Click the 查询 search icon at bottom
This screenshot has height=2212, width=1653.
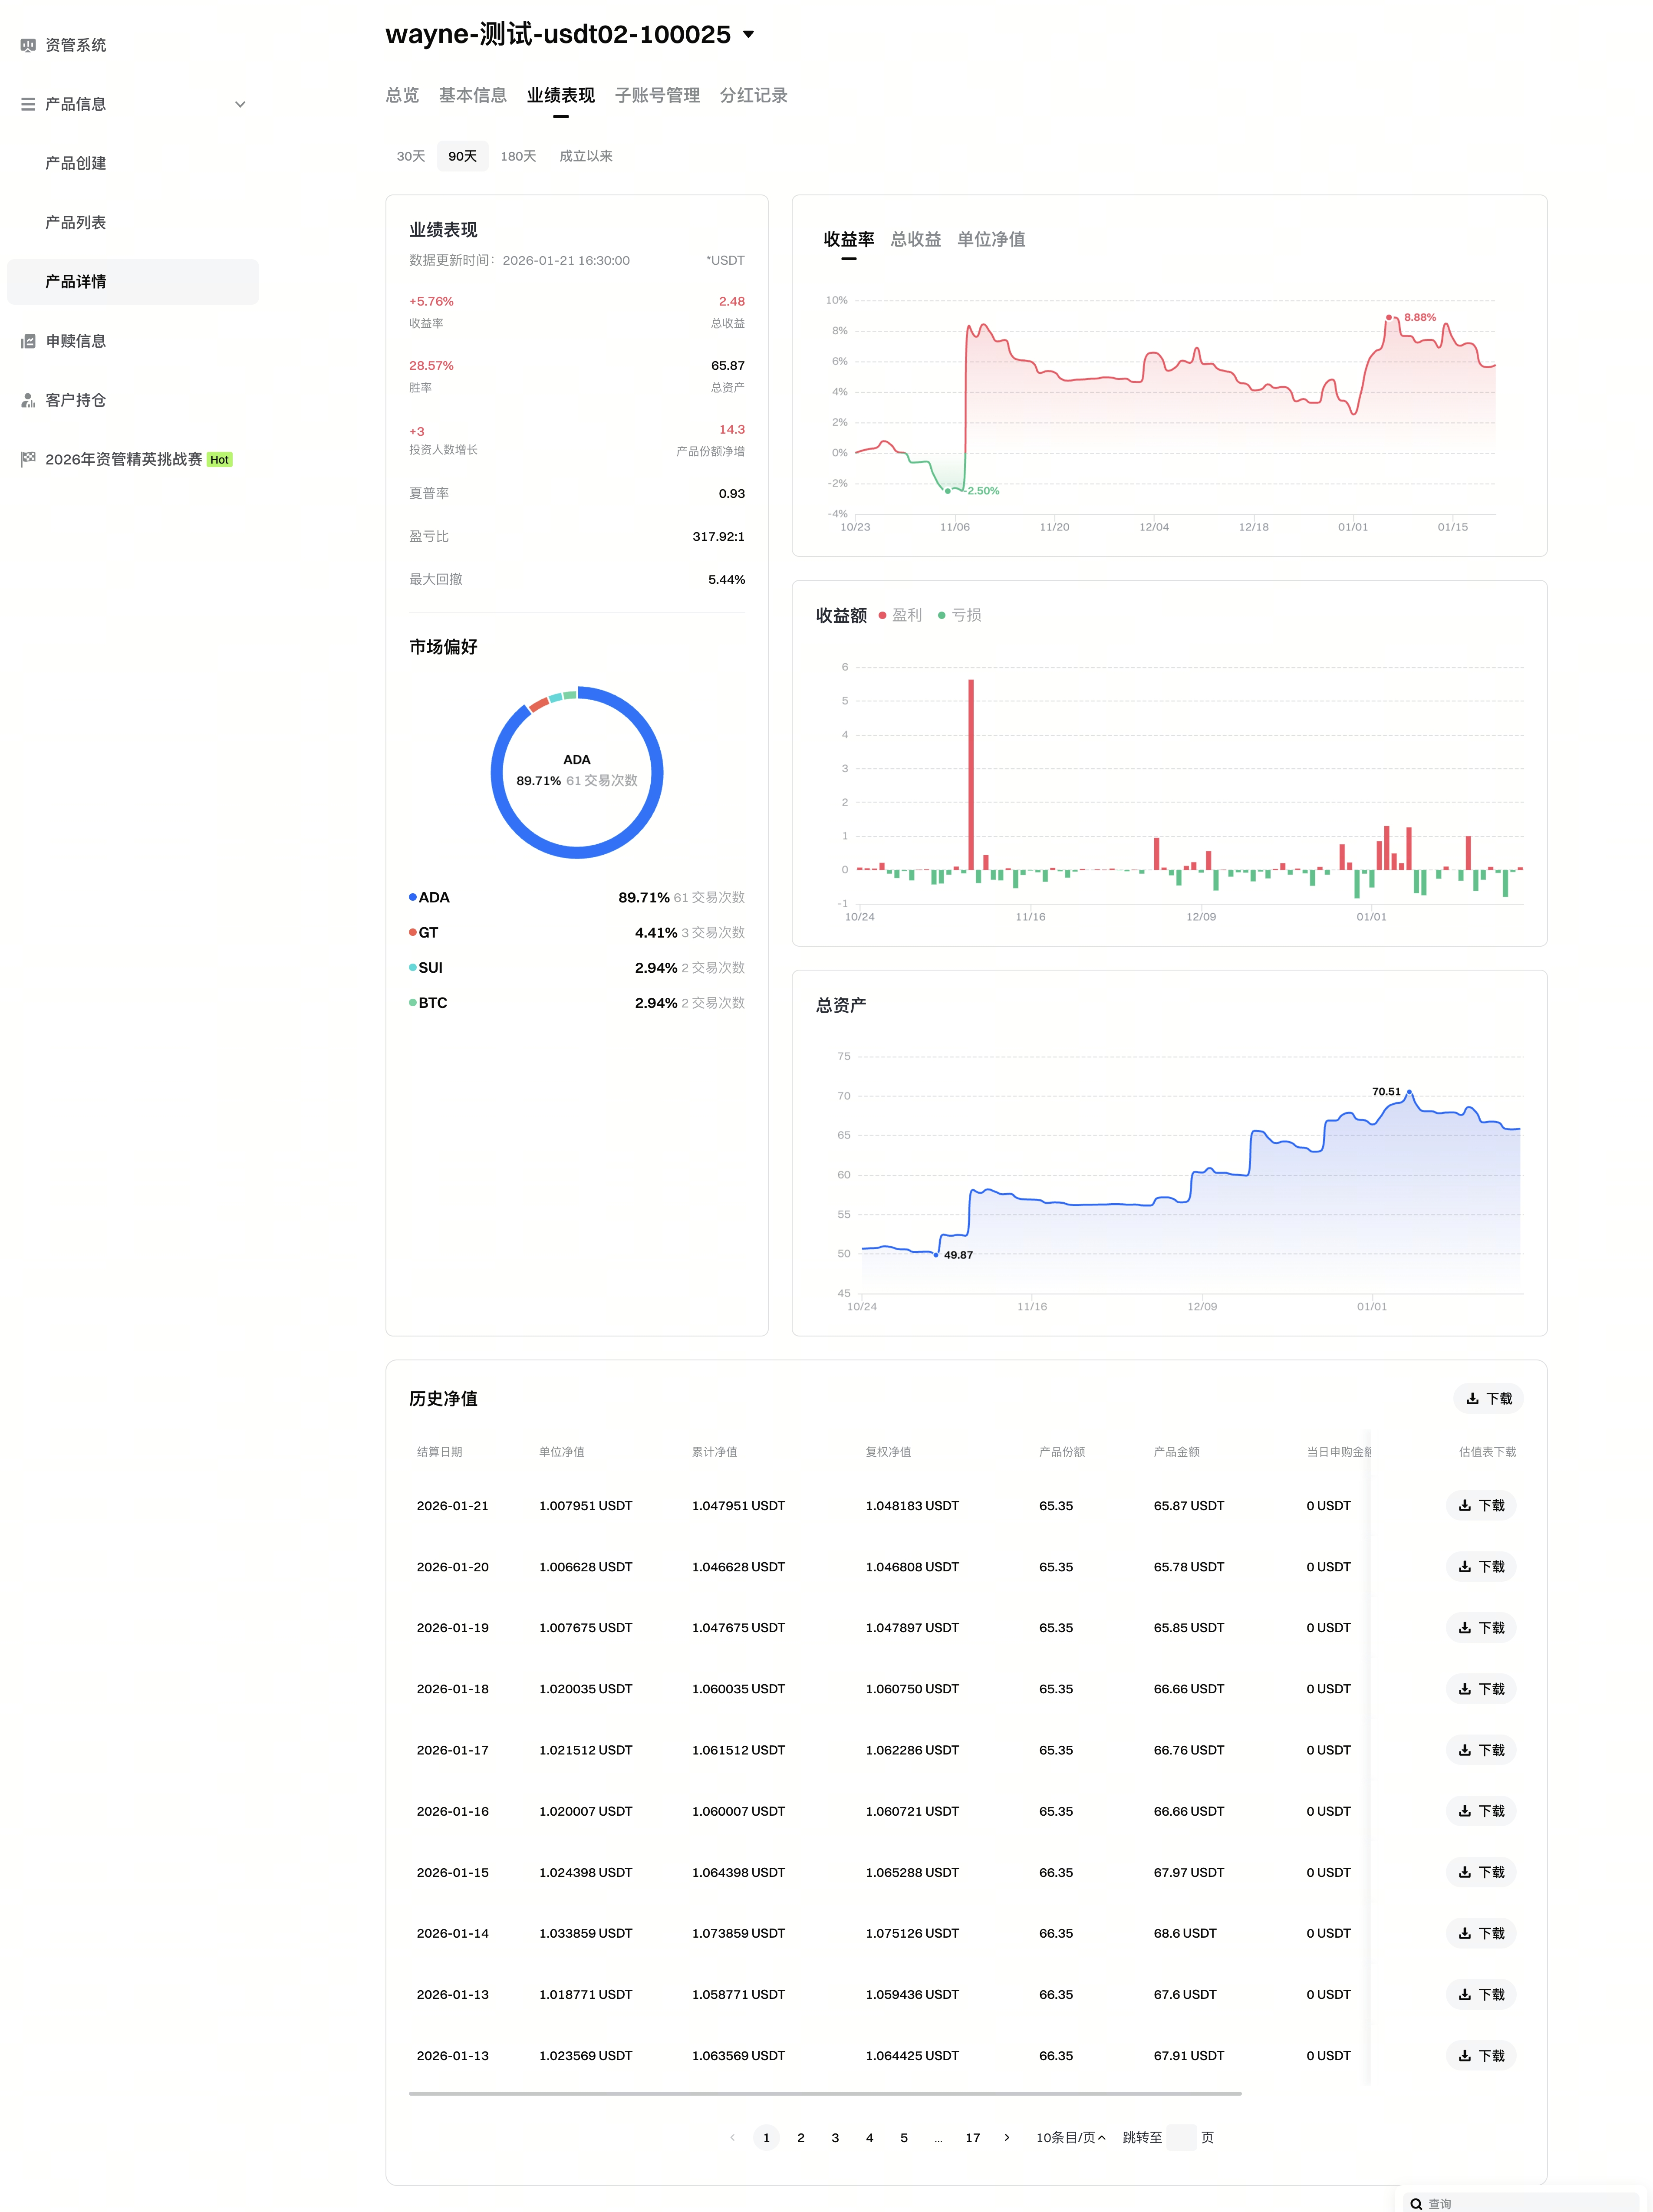pyautogui.click(x=1415, y=2203)
